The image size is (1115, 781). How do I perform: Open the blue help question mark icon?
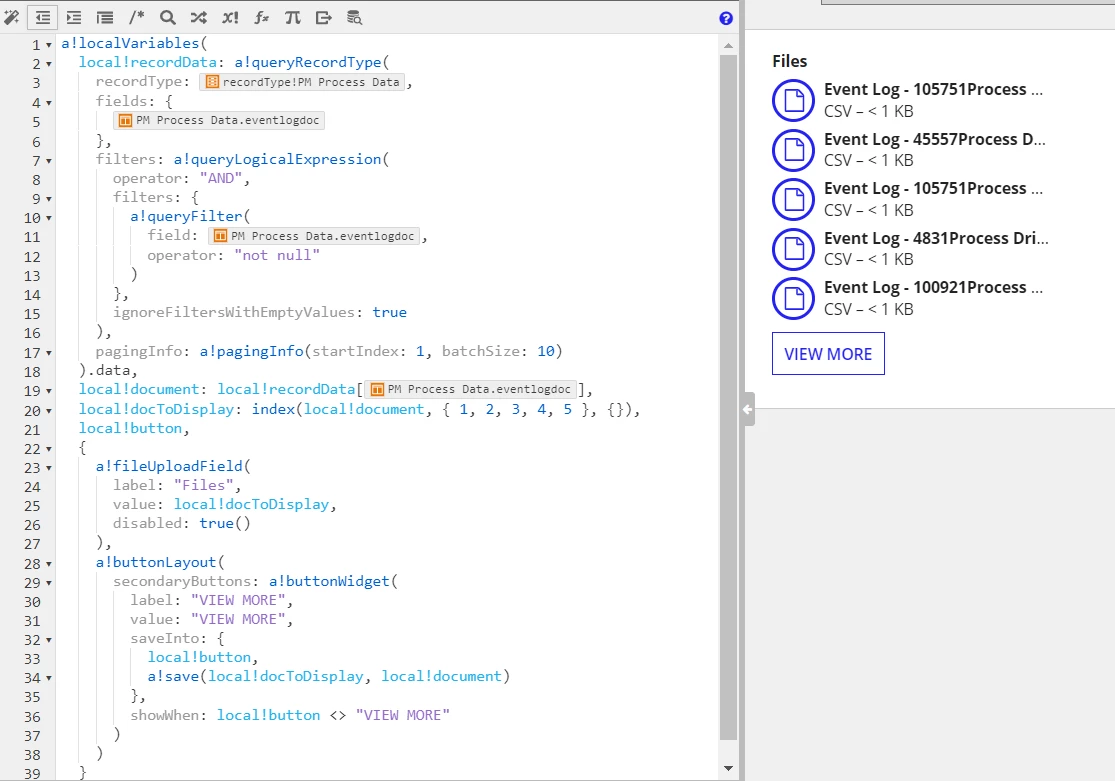(x=726, y=18)
